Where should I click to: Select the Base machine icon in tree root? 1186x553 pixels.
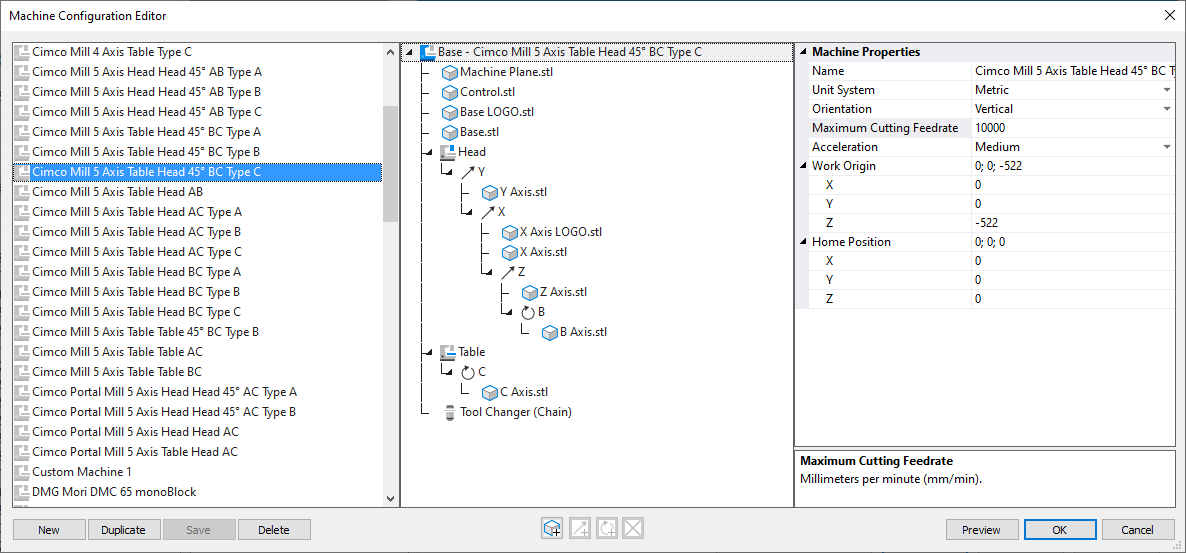pyautogui.click(x=427, y=52)
